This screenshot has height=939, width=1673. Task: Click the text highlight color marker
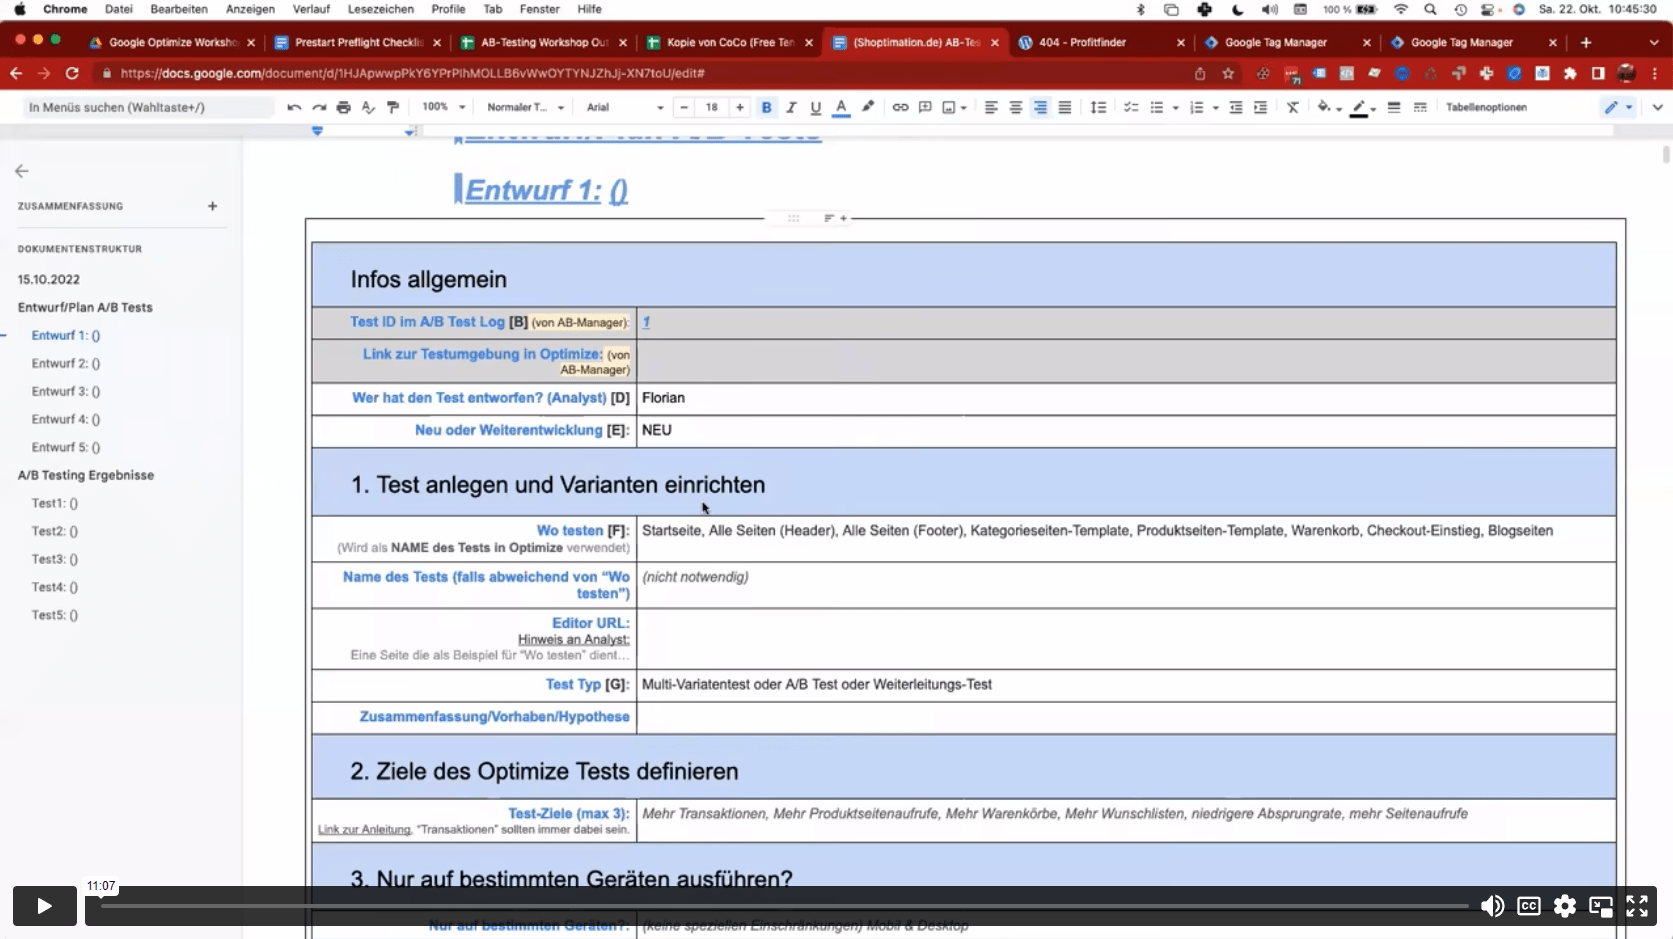867,107
